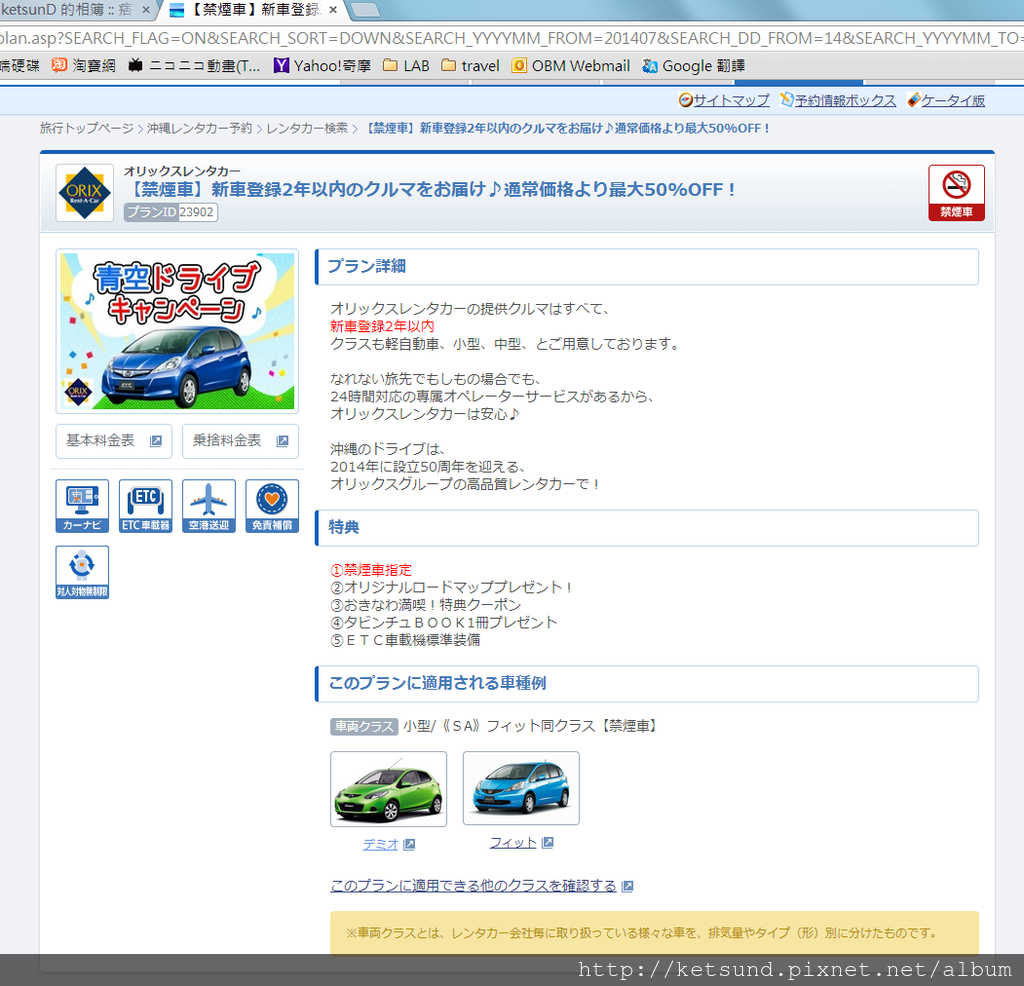Click the デミオ car model link
This screenshot has height=986, width=1024.
[380, 843]
